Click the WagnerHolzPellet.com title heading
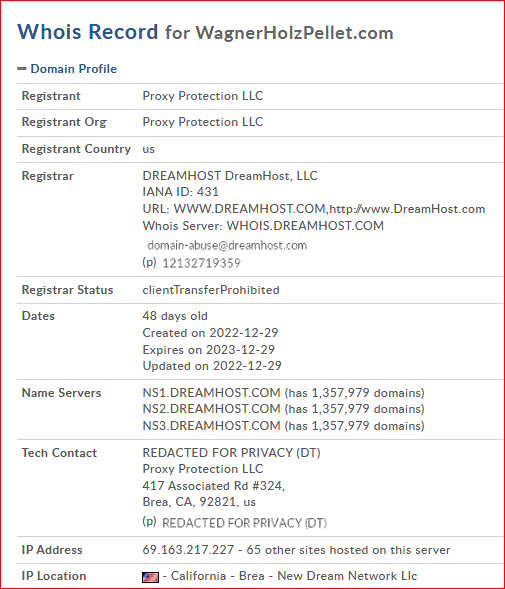Viewport: 505px width, 589px height. [x=294, y=33]
